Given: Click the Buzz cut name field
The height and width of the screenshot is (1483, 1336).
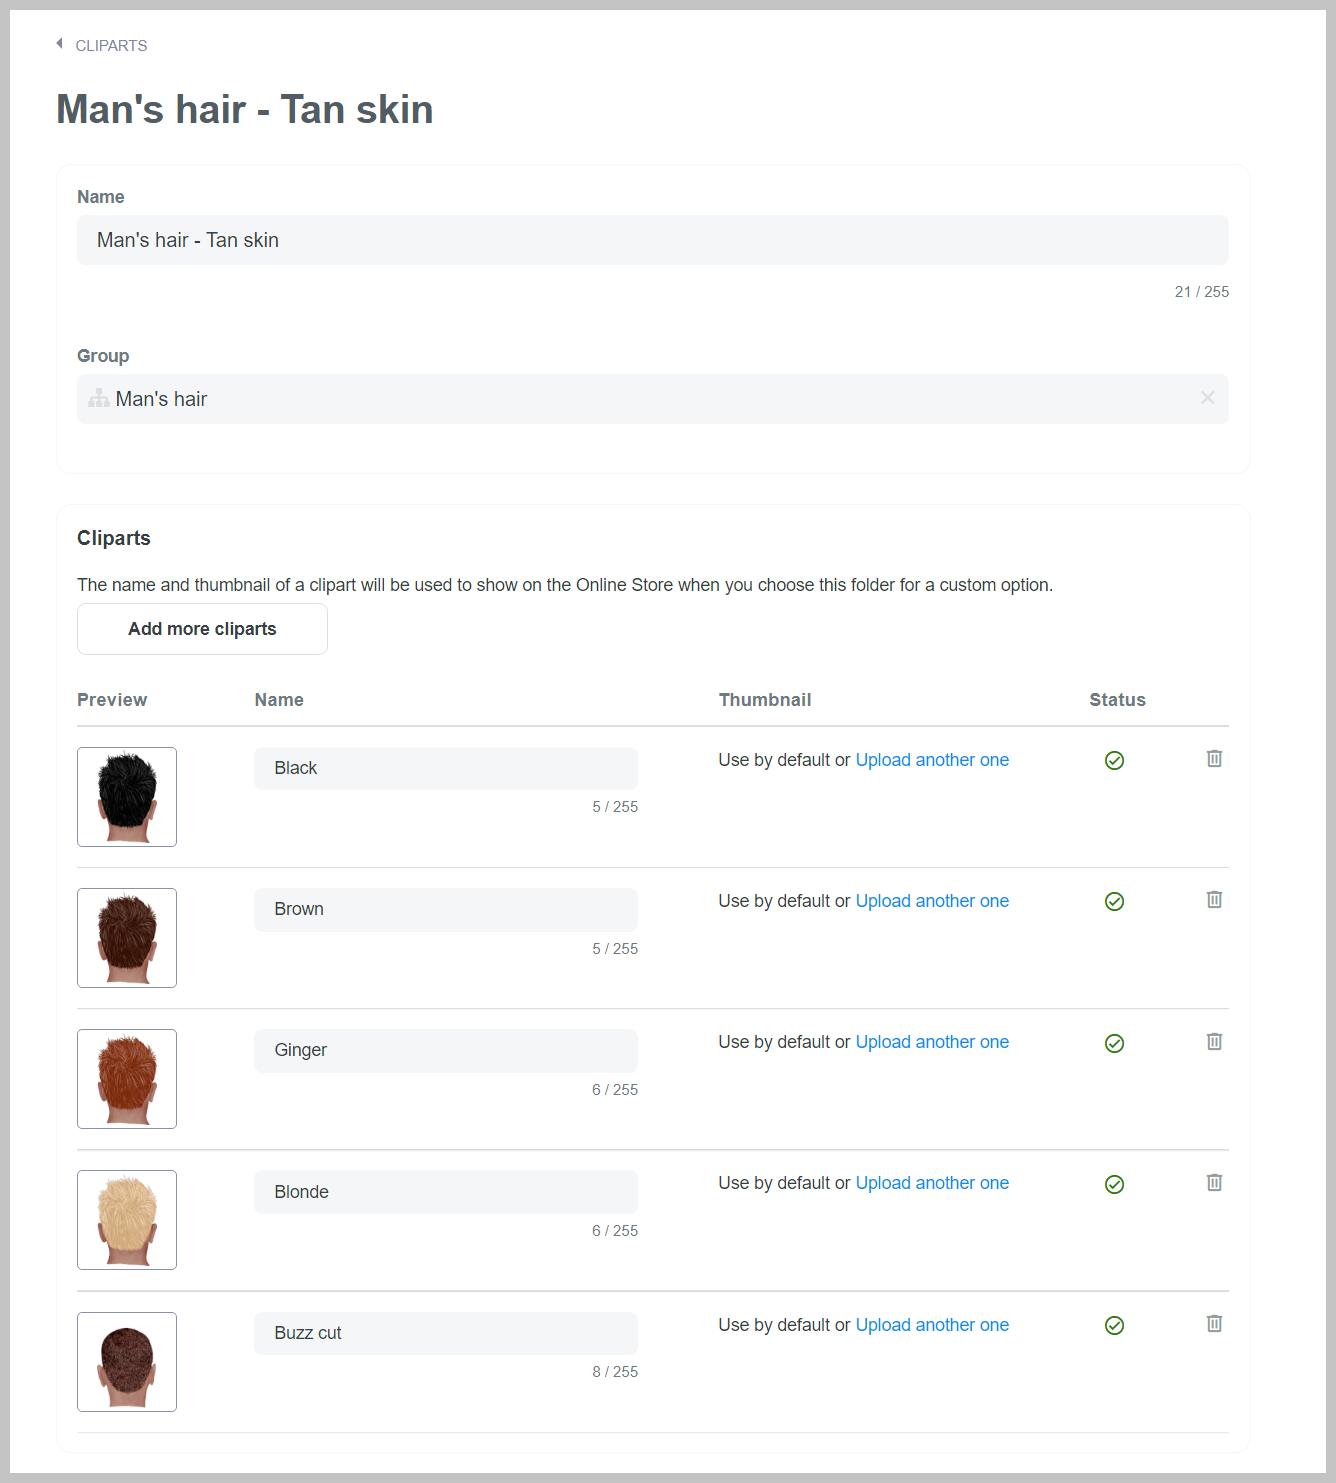Looking at the screenshot, I should tap(446, 1333).
